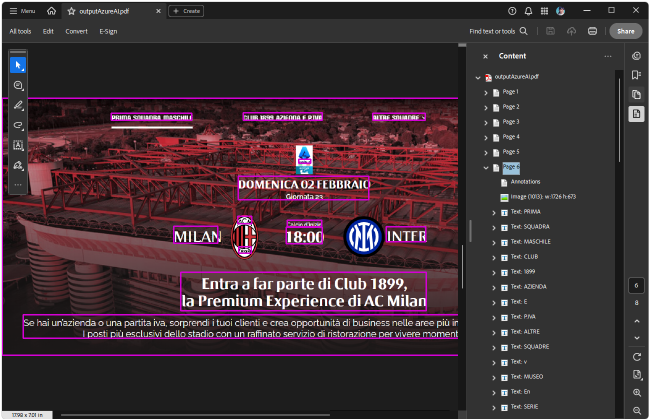
Task: Expand Page 4 in Content tree
Action: click(486, 138)
